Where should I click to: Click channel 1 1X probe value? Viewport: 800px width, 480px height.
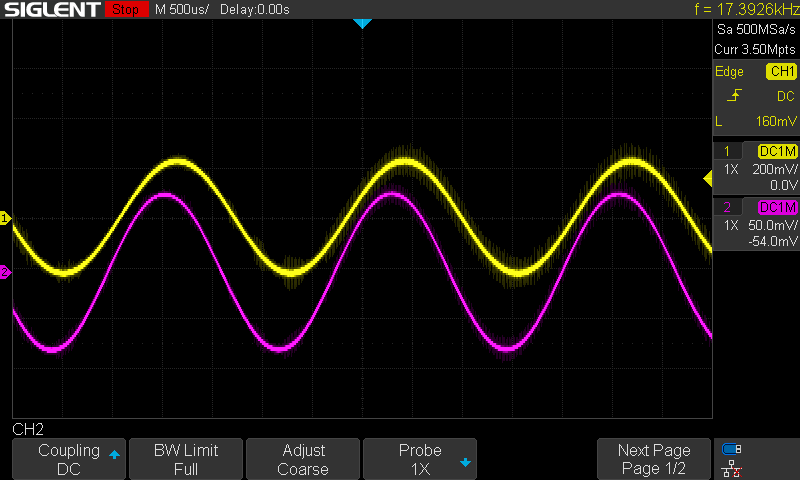point(731,169)
